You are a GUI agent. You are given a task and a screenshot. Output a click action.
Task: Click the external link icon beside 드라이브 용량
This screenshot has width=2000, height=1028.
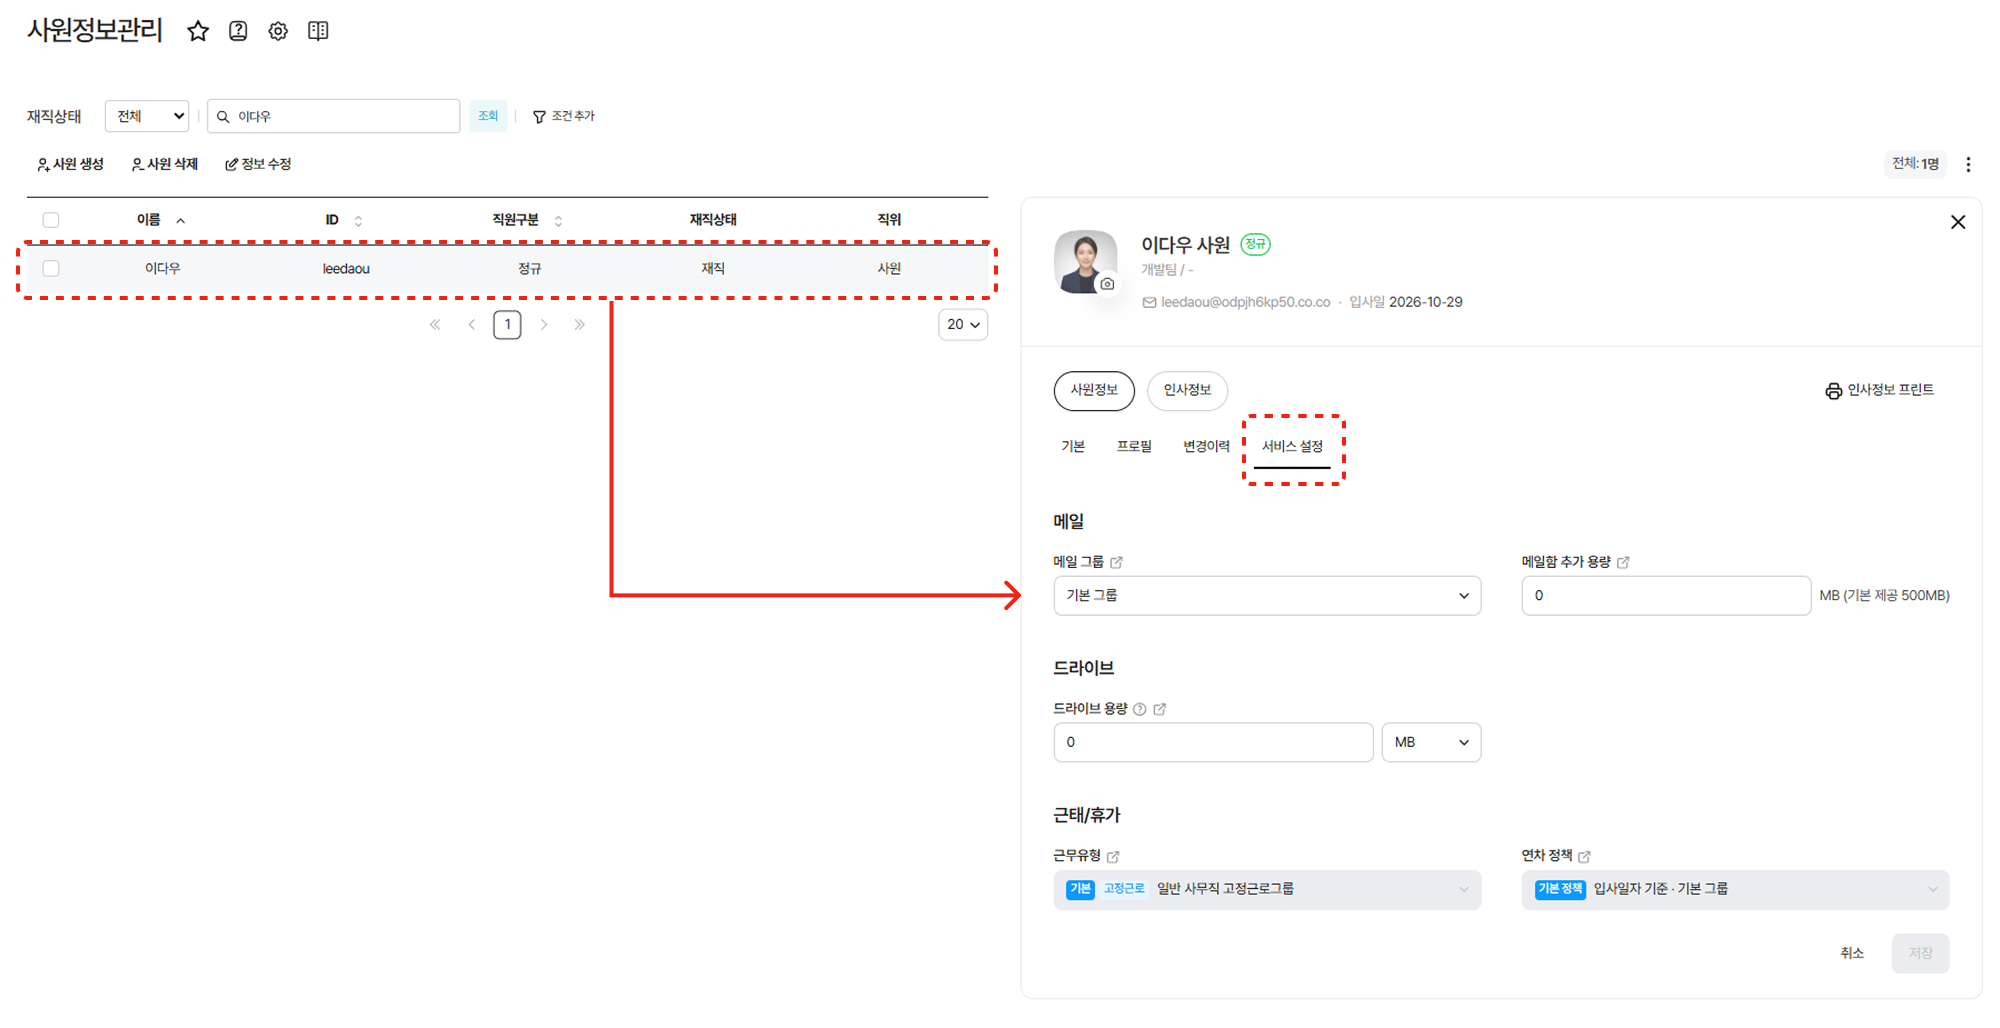pos(1160,709)
